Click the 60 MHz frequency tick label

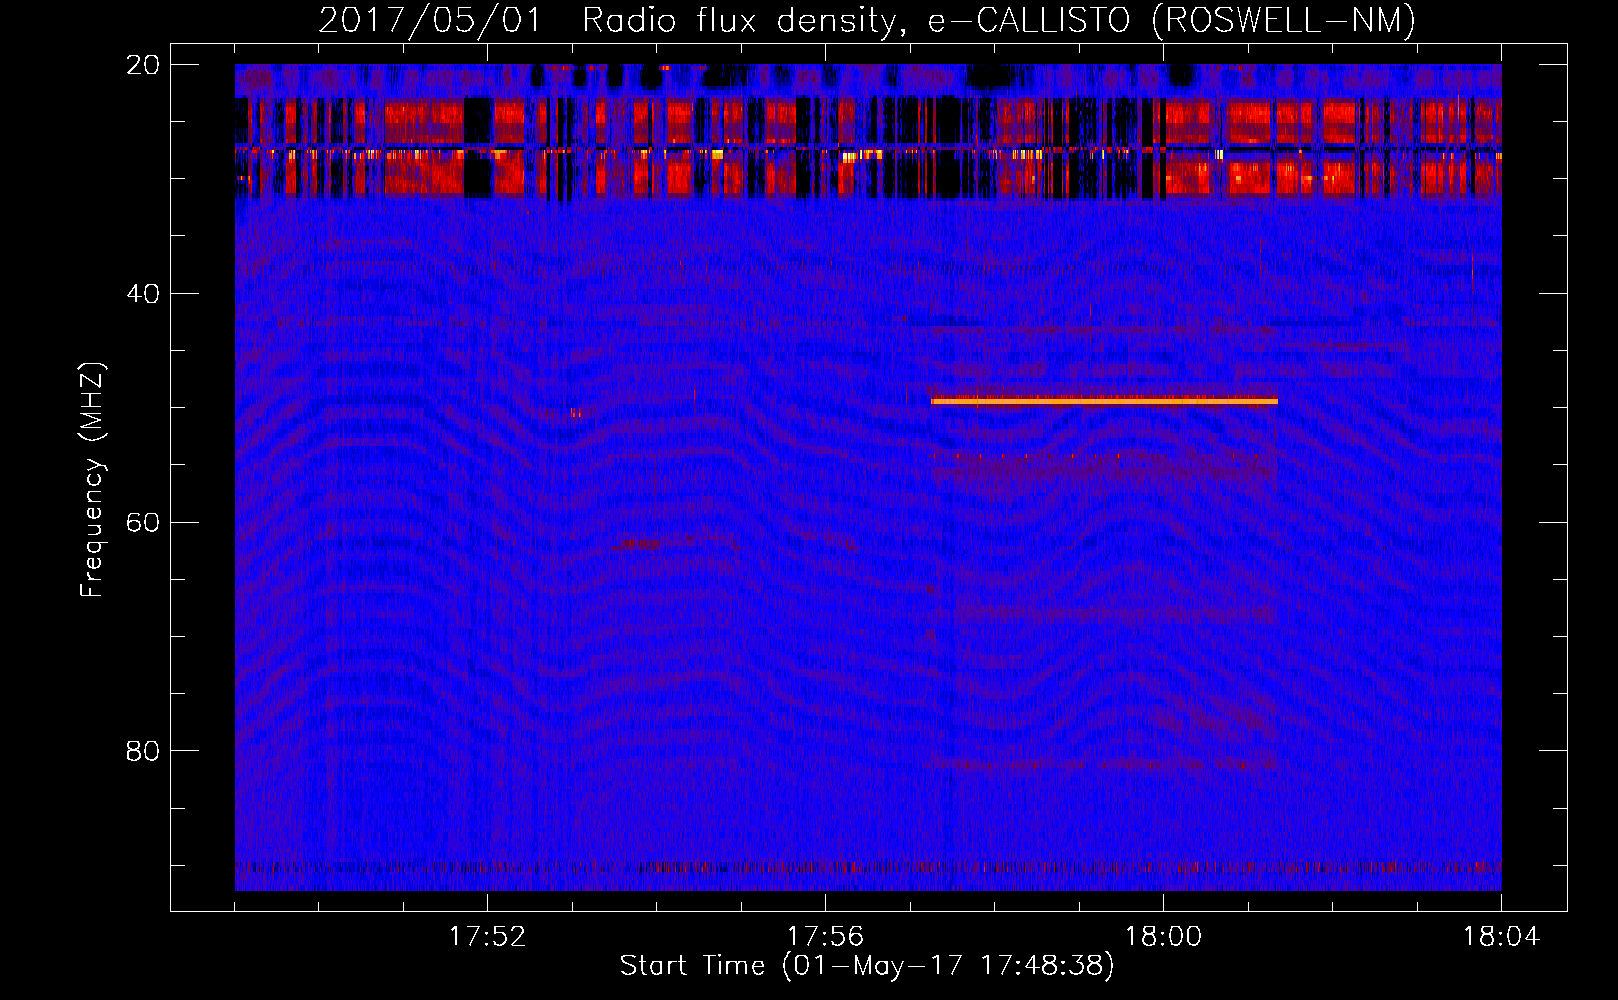(142, 522)
